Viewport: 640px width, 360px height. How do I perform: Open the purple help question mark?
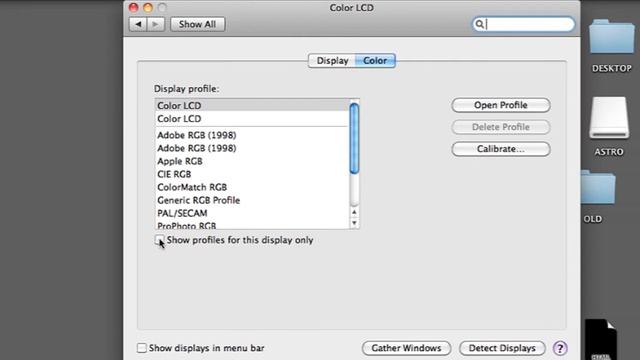click(560, 348)
